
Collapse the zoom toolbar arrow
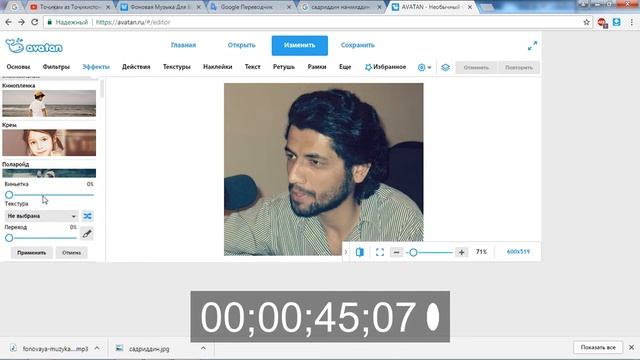coord(346,252)
